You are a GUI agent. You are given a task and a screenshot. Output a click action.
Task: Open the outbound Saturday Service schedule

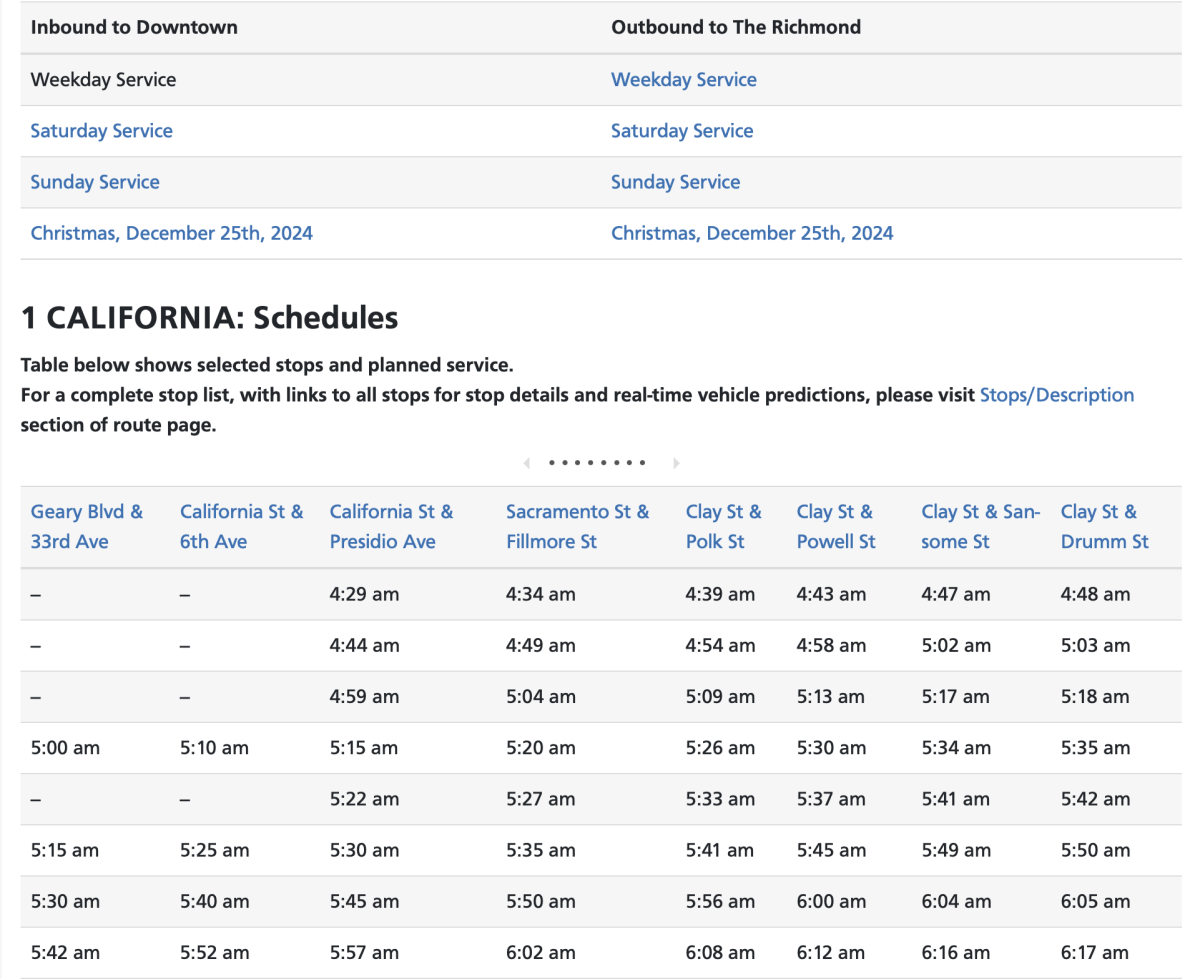tap(682, 130)
